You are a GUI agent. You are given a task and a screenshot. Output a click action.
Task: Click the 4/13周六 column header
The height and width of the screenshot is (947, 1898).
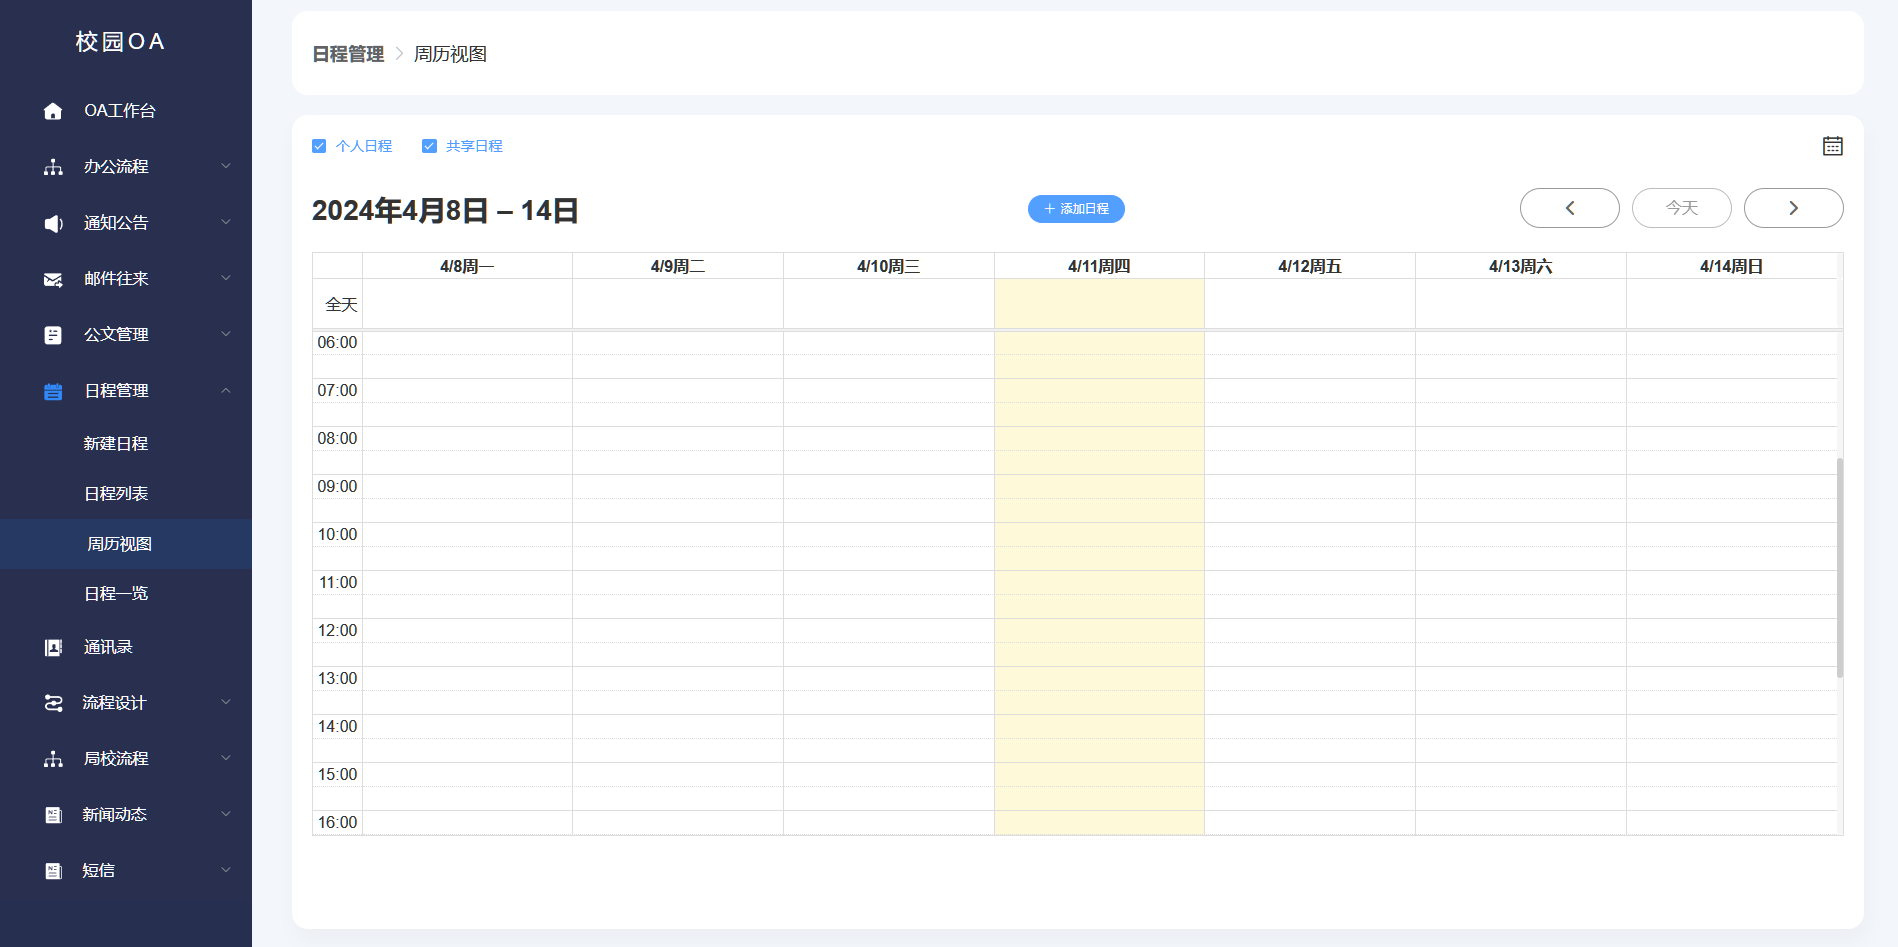(1521, 266)
